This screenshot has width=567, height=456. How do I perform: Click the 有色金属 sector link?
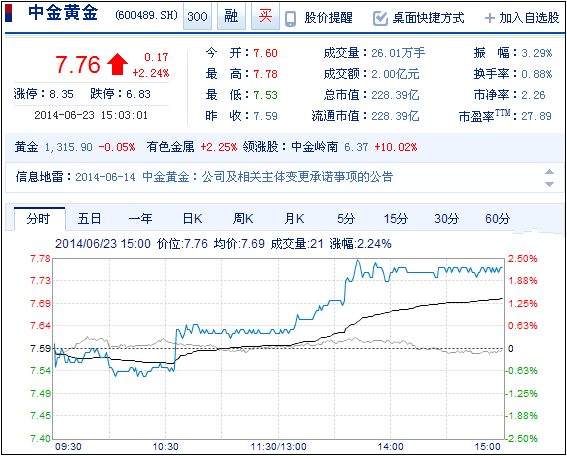tap(170, 147)
